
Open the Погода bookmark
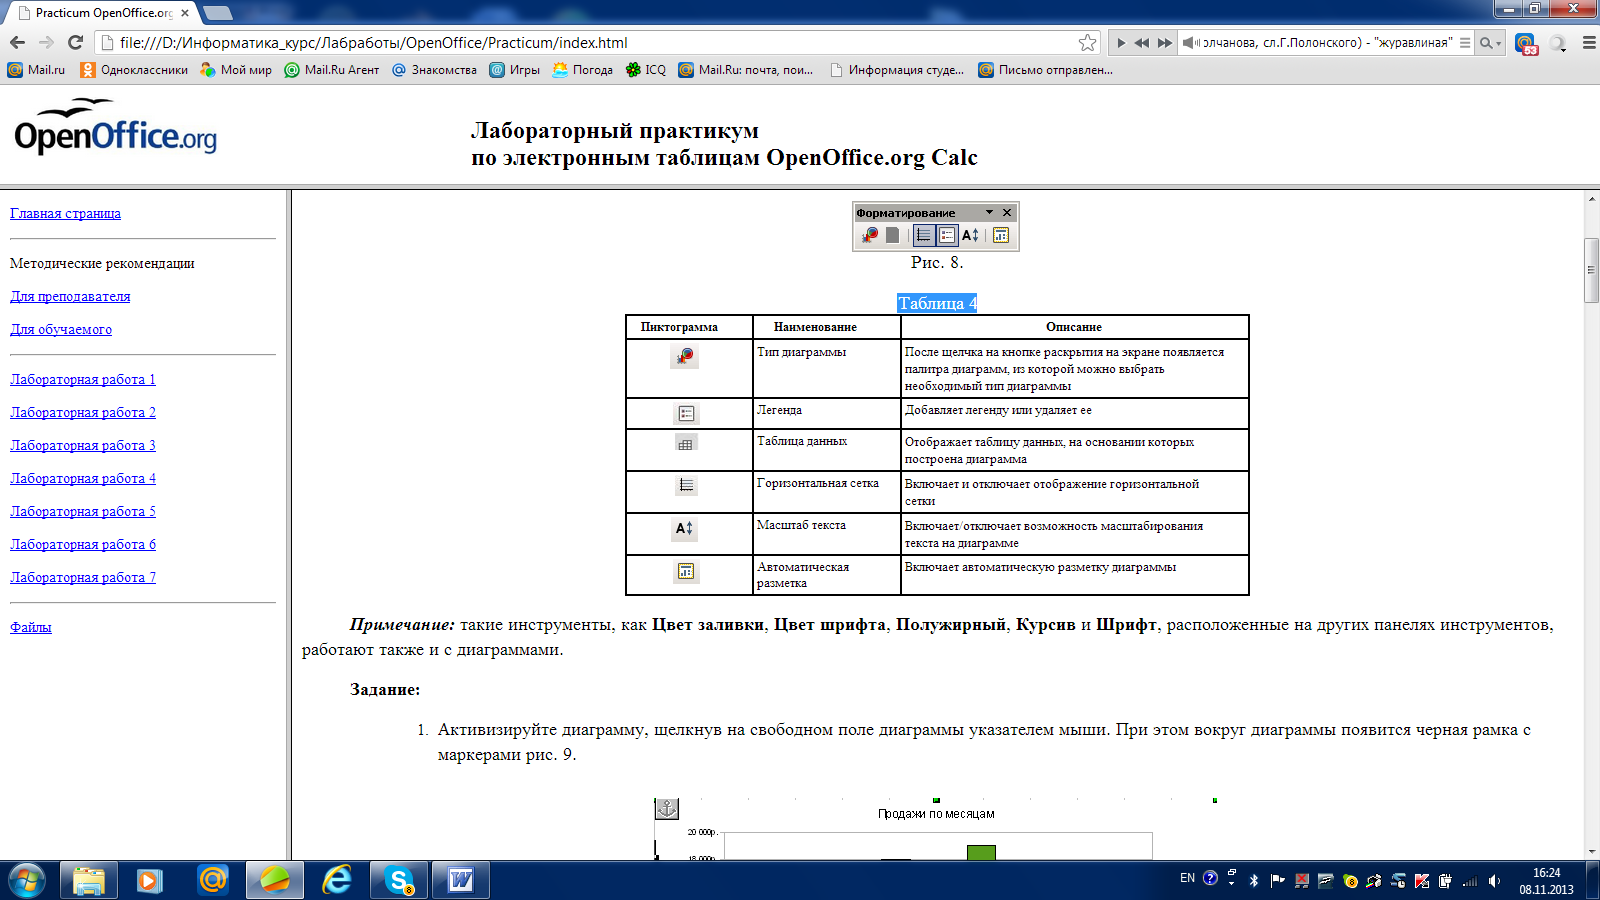tap(582, 70)
